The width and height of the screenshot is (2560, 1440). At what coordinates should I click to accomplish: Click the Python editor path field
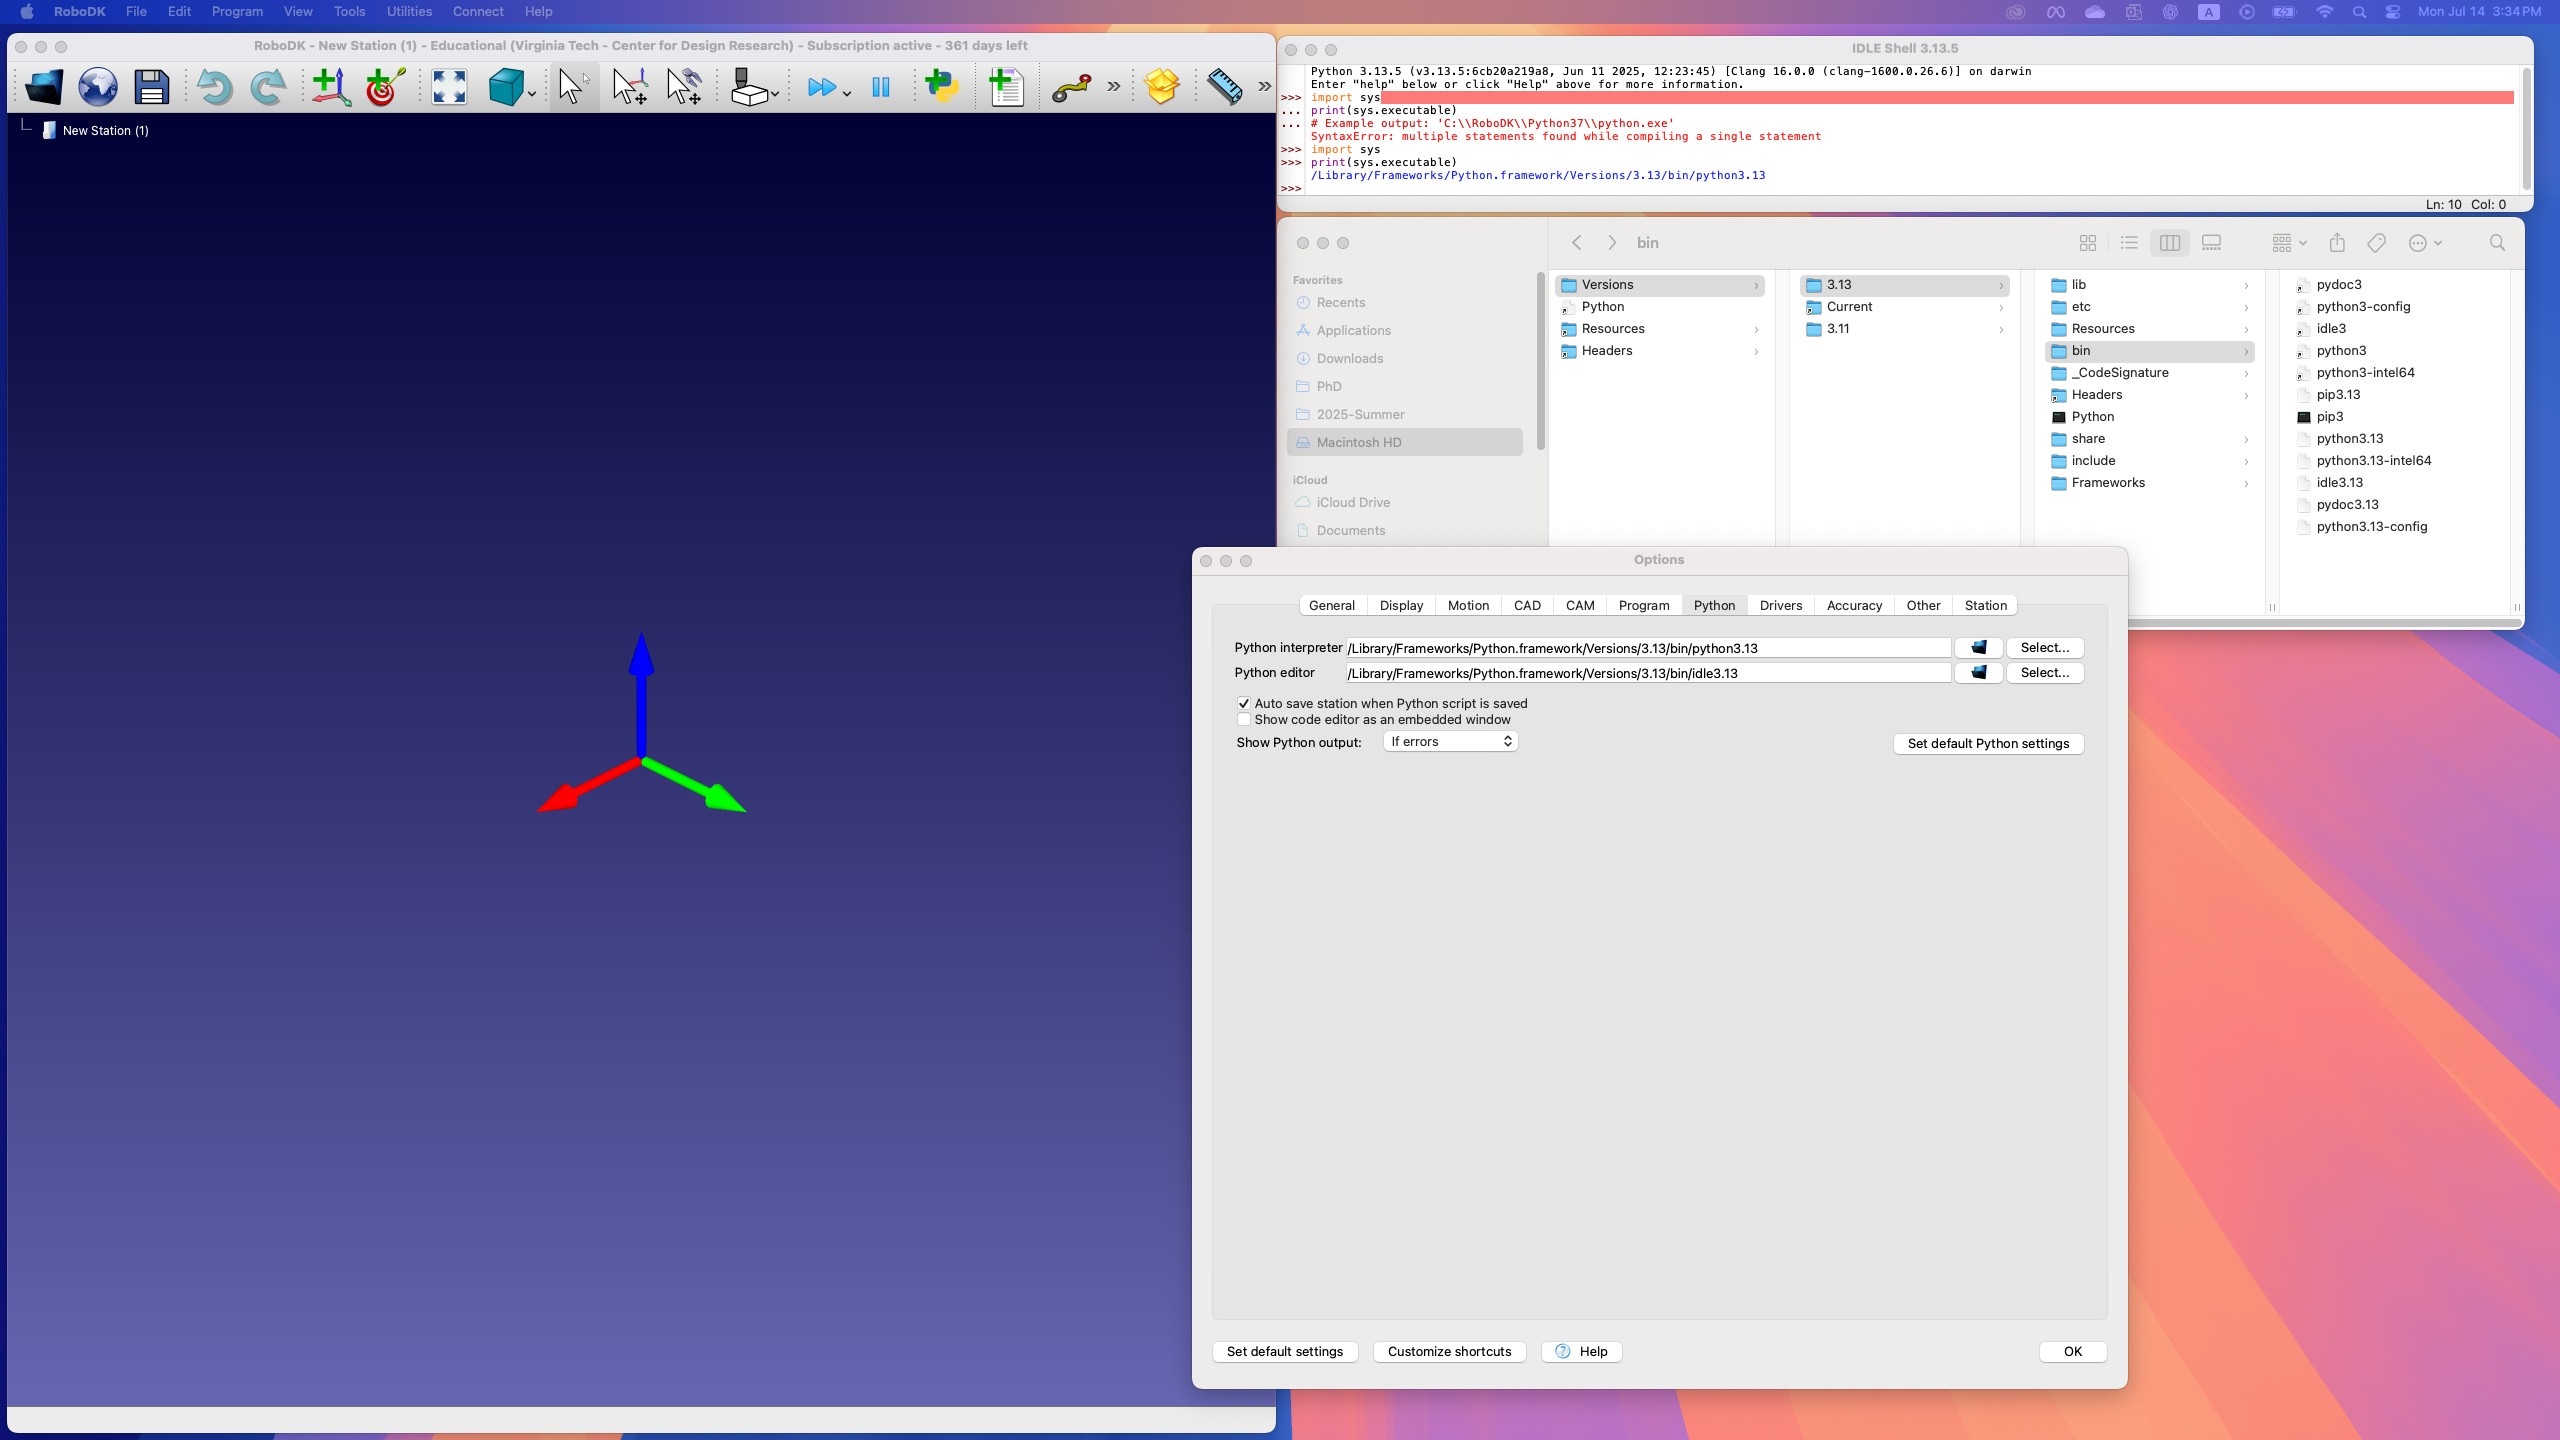tap(1647, 673)
